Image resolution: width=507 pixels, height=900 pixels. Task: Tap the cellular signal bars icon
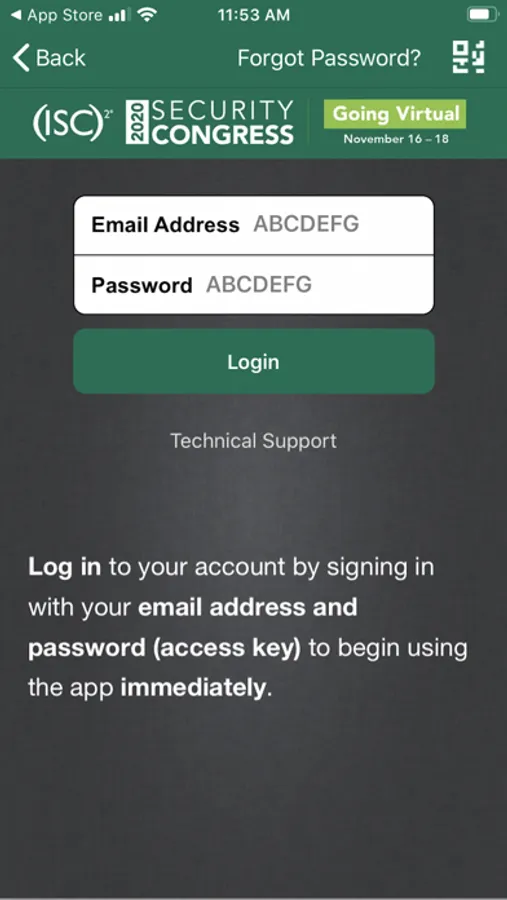tap(119, 15)
